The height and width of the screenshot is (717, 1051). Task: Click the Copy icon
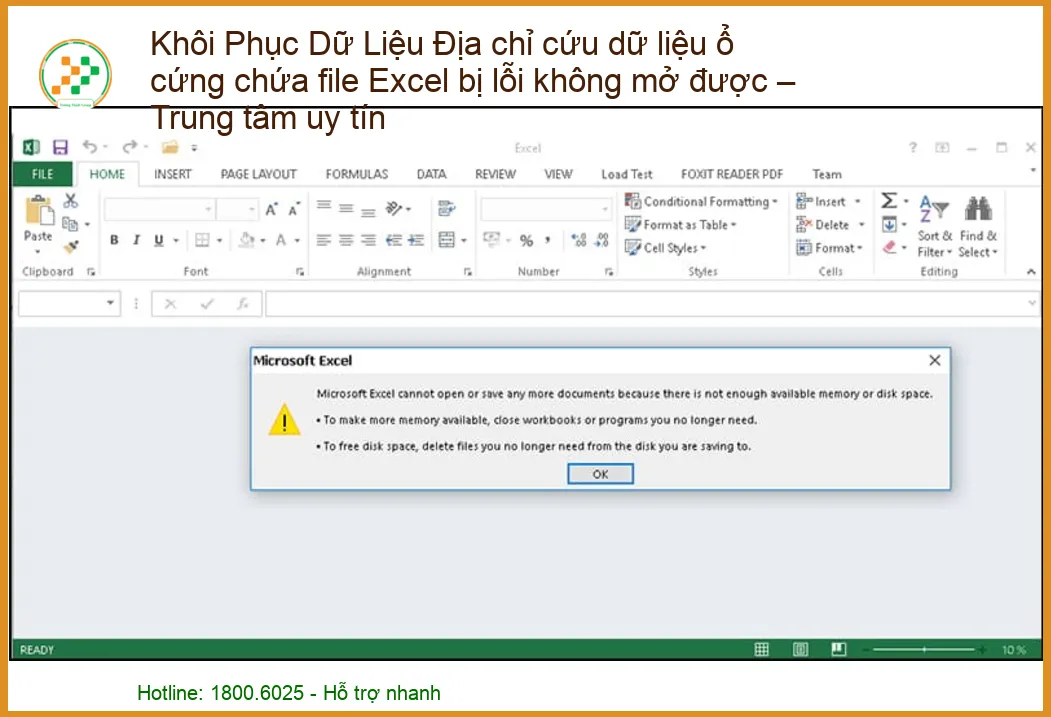coord(70,224)
